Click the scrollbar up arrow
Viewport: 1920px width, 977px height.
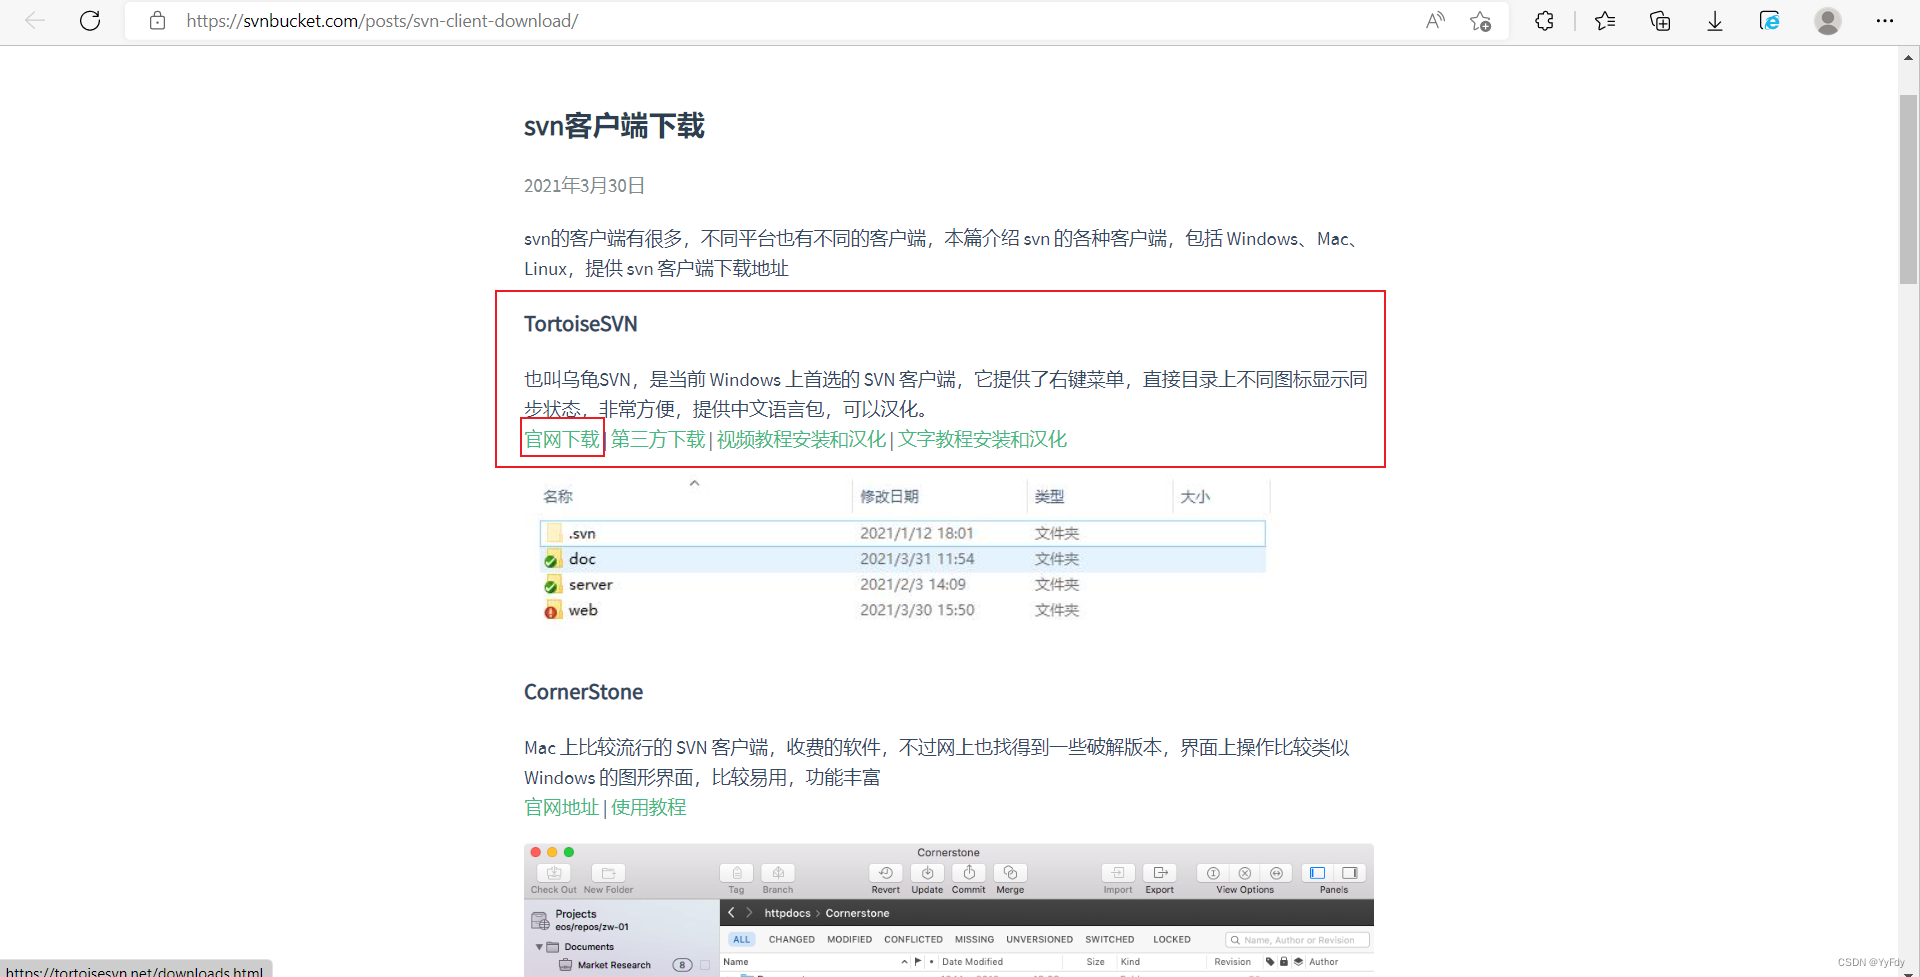tap(1908, 58)
